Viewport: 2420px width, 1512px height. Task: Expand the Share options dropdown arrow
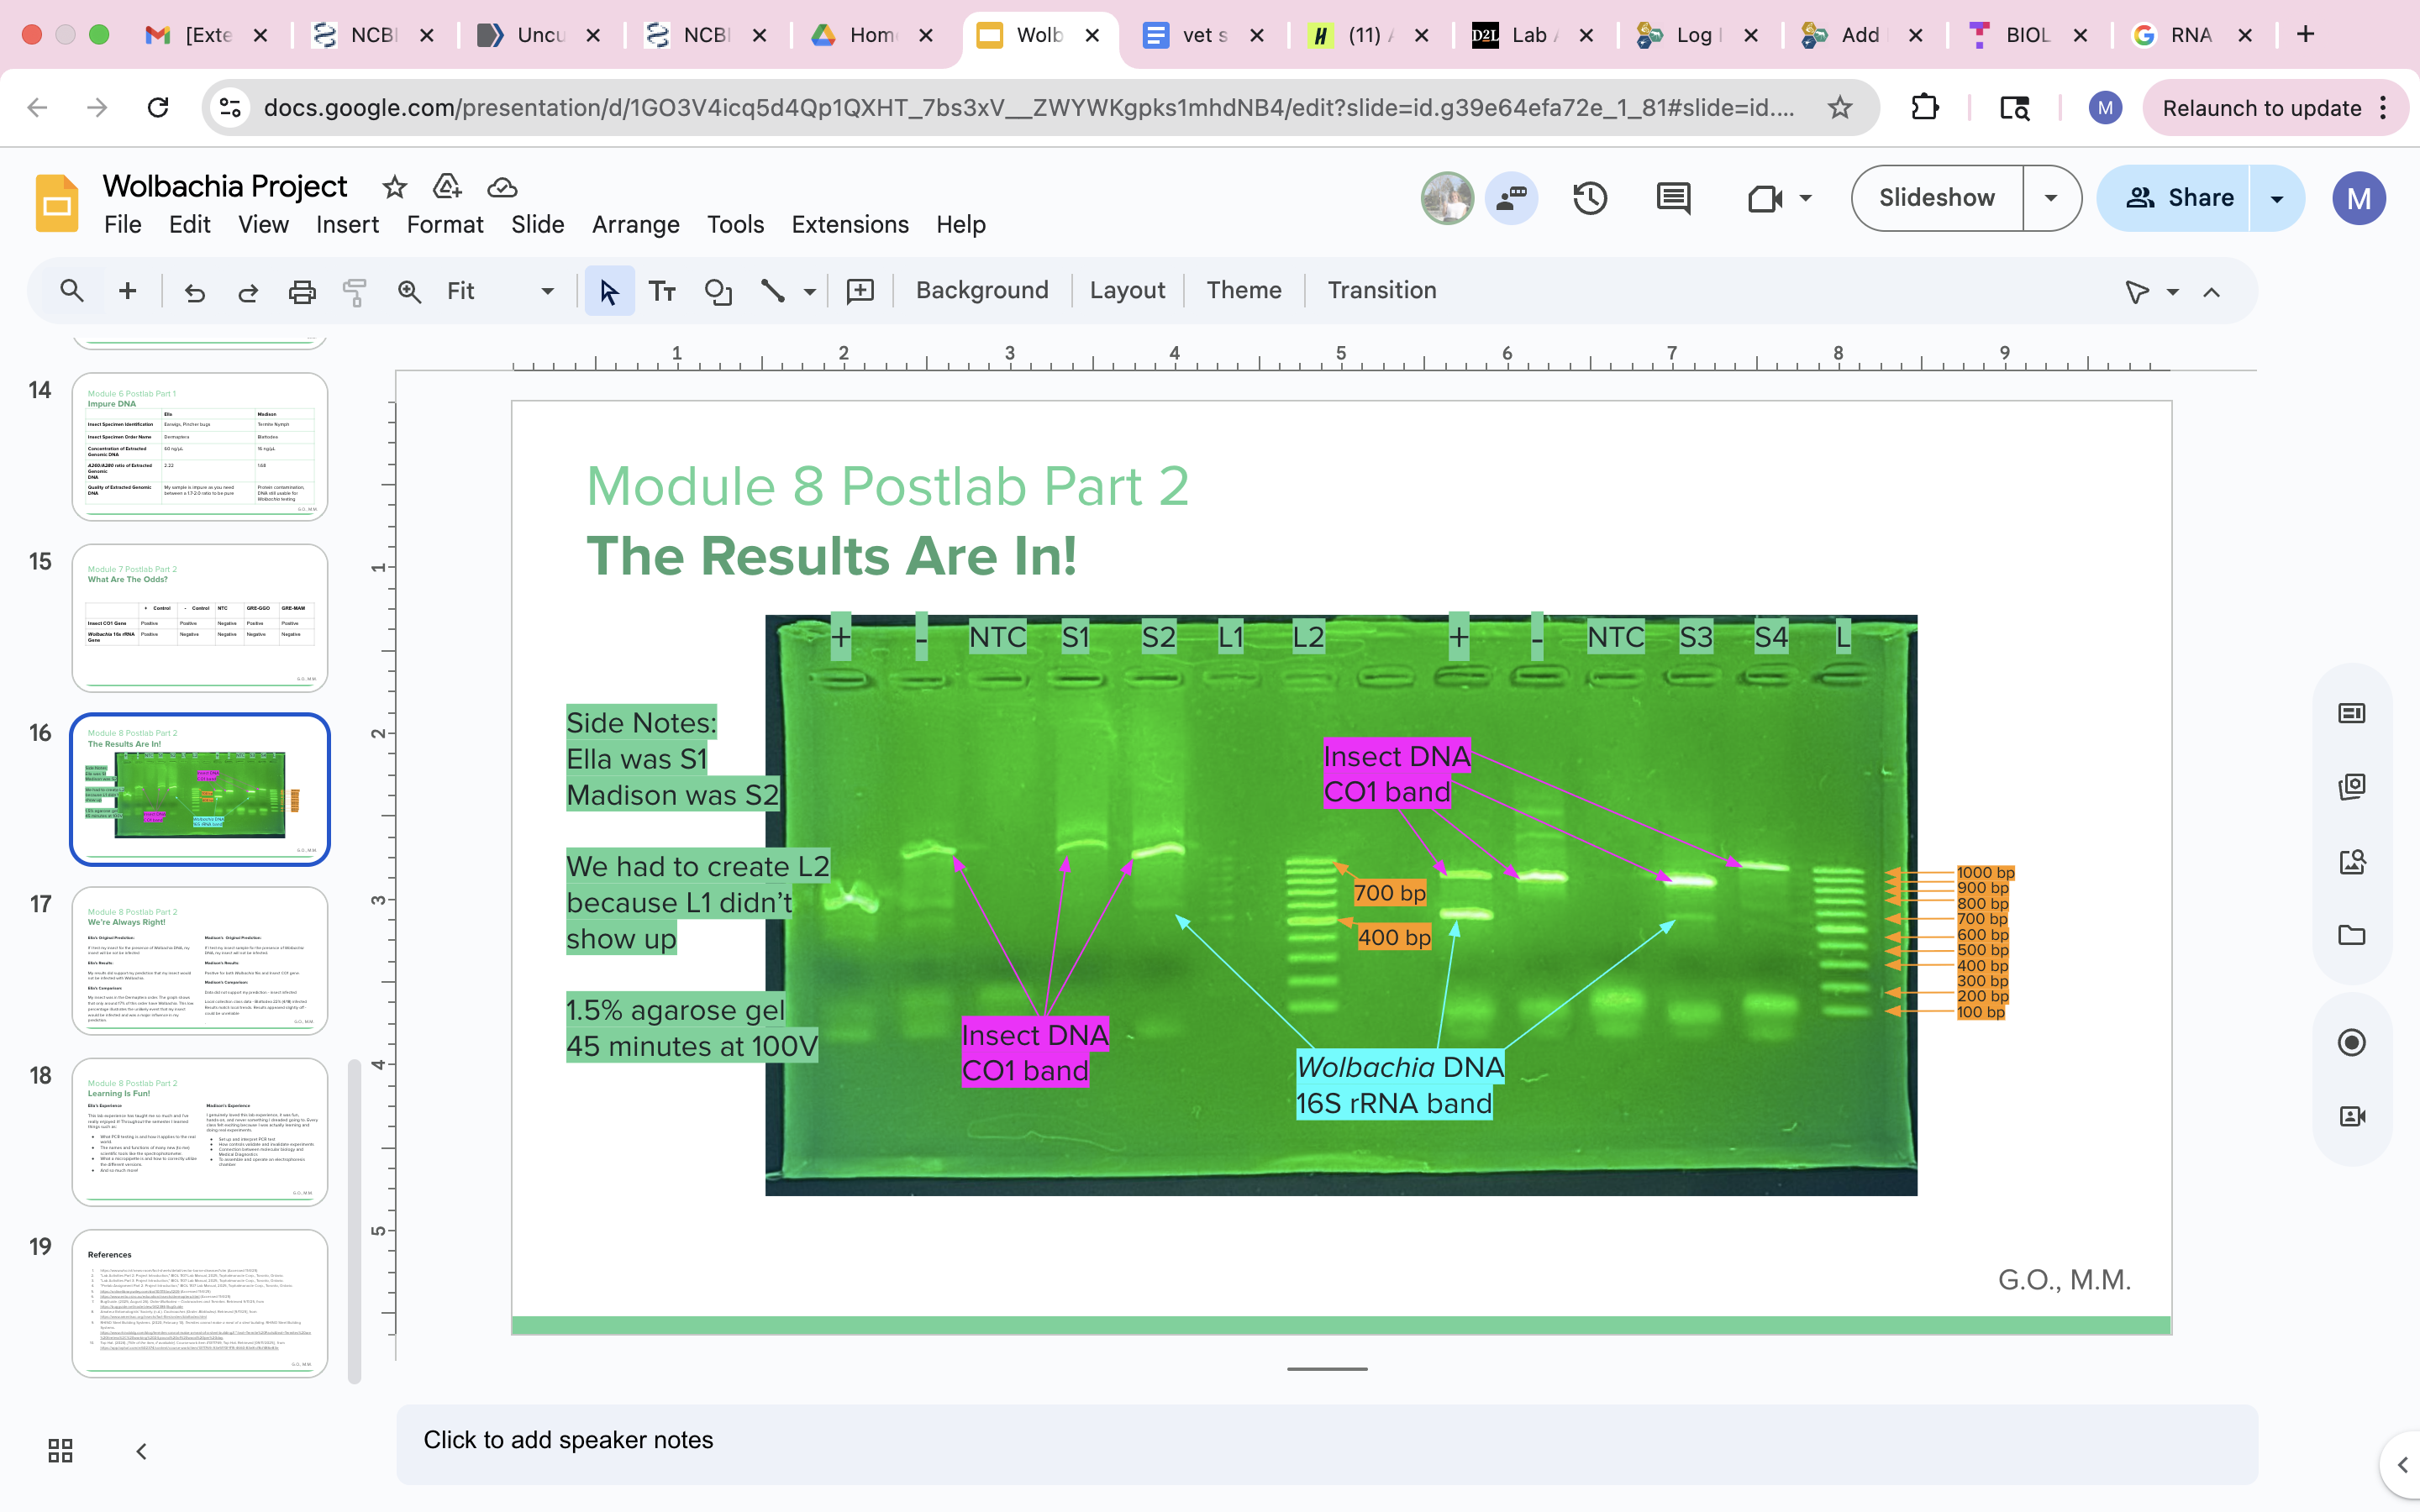2277,198
